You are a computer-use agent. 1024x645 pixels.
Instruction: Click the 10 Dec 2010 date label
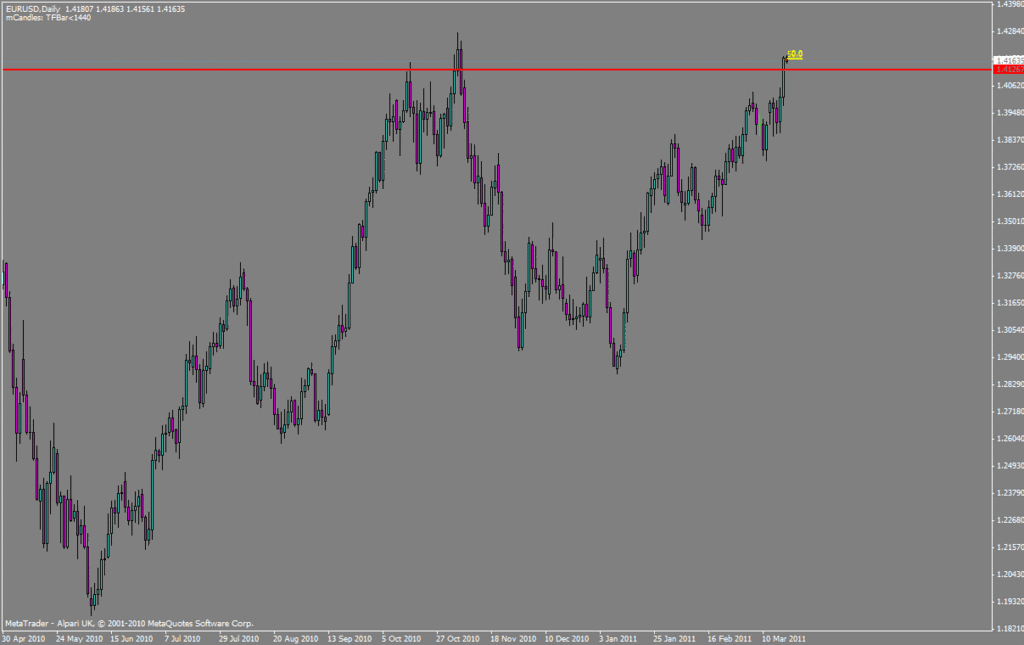567,638
